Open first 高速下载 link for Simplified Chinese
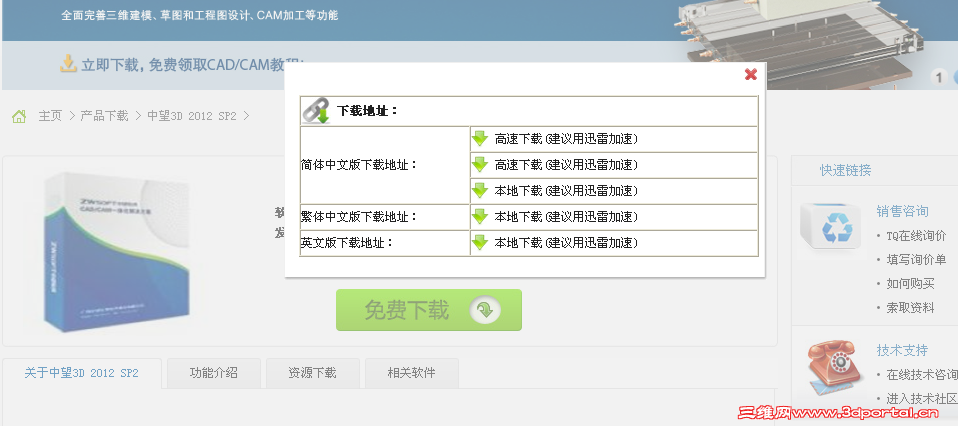 566,139
